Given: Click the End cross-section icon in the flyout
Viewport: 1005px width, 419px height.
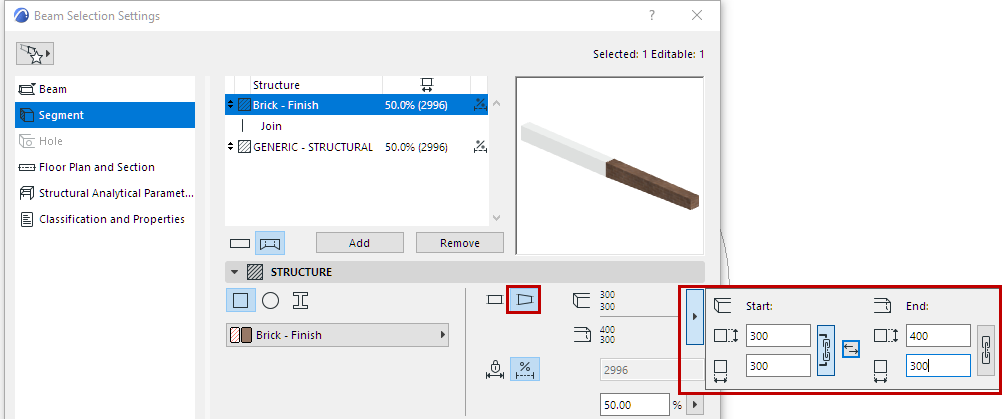Looking at the screenshot, I should [x=883, y=306].
